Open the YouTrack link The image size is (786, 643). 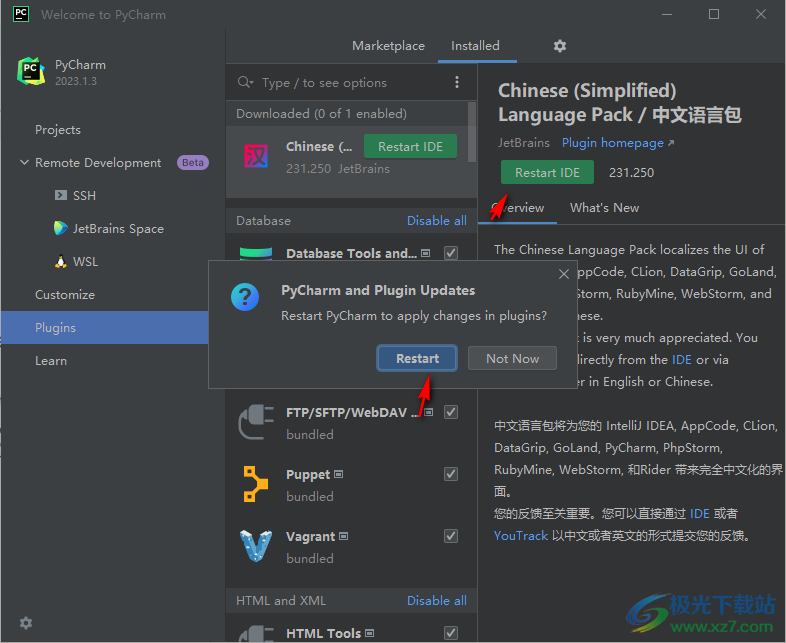[x=521, y=536]
